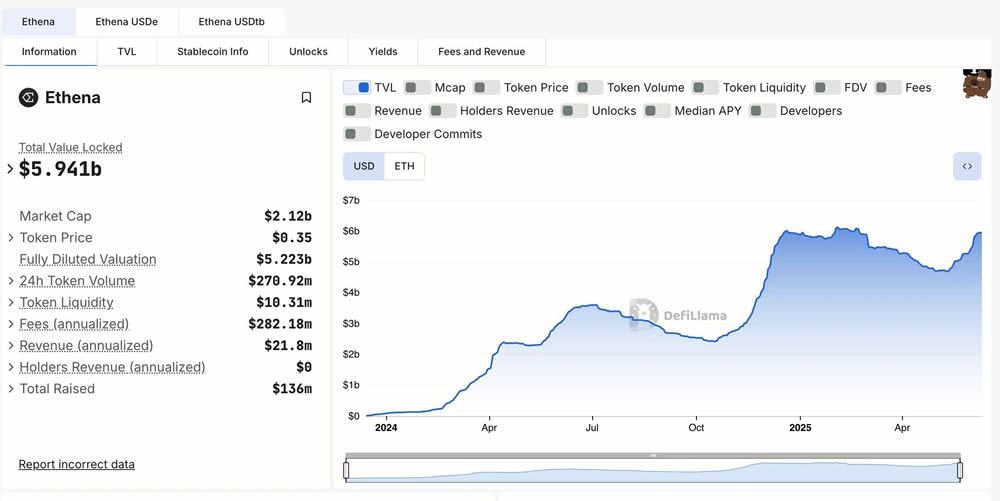The image size is (1000, 501).
Task: Click the bookmark icon next to Ethena
Action: (x=306, y=97)
